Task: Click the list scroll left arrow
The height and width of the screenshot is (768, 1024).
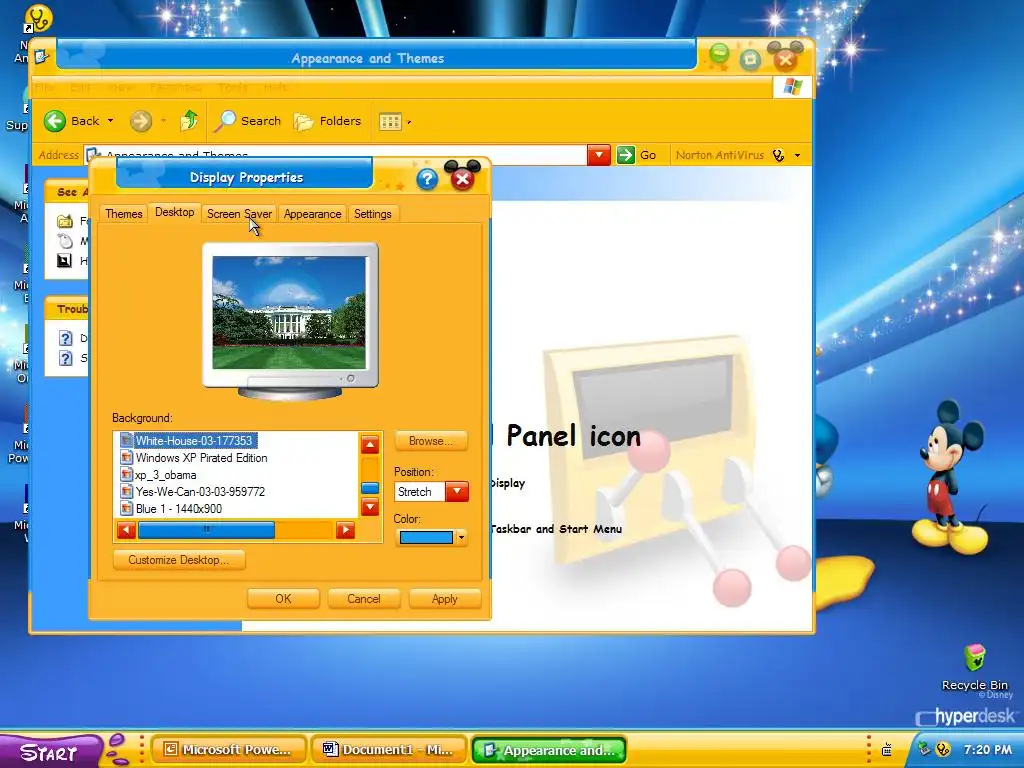Action: pyautogui.click(x=126, y=530)
